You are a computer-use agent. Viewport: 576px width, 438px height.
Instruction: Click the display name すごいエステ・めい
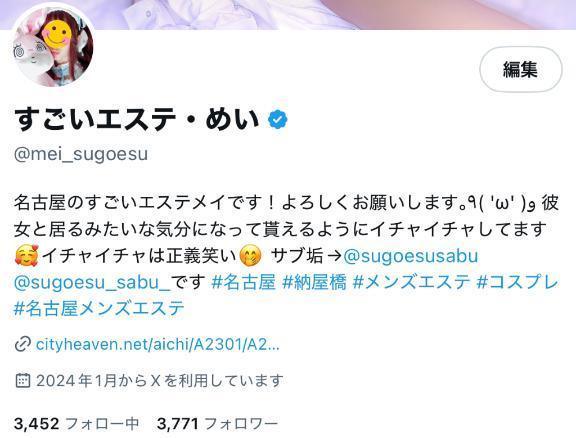137,119
